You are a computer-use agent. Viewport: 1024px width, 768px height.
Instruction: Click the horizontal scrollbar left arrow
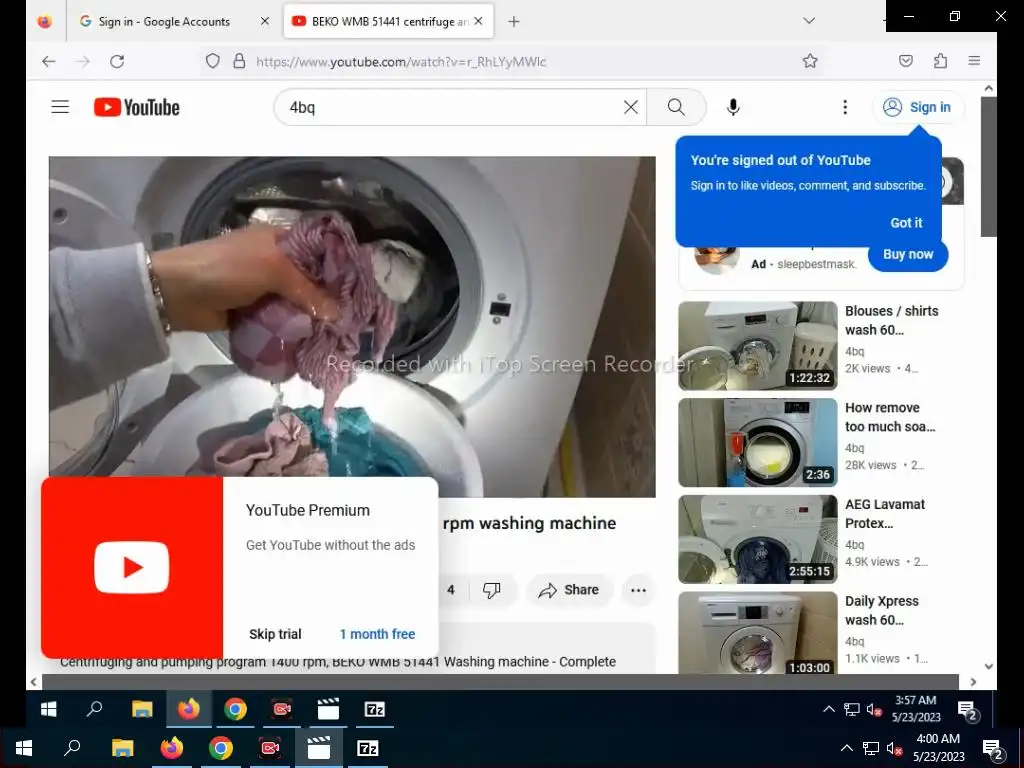(34, 682)
